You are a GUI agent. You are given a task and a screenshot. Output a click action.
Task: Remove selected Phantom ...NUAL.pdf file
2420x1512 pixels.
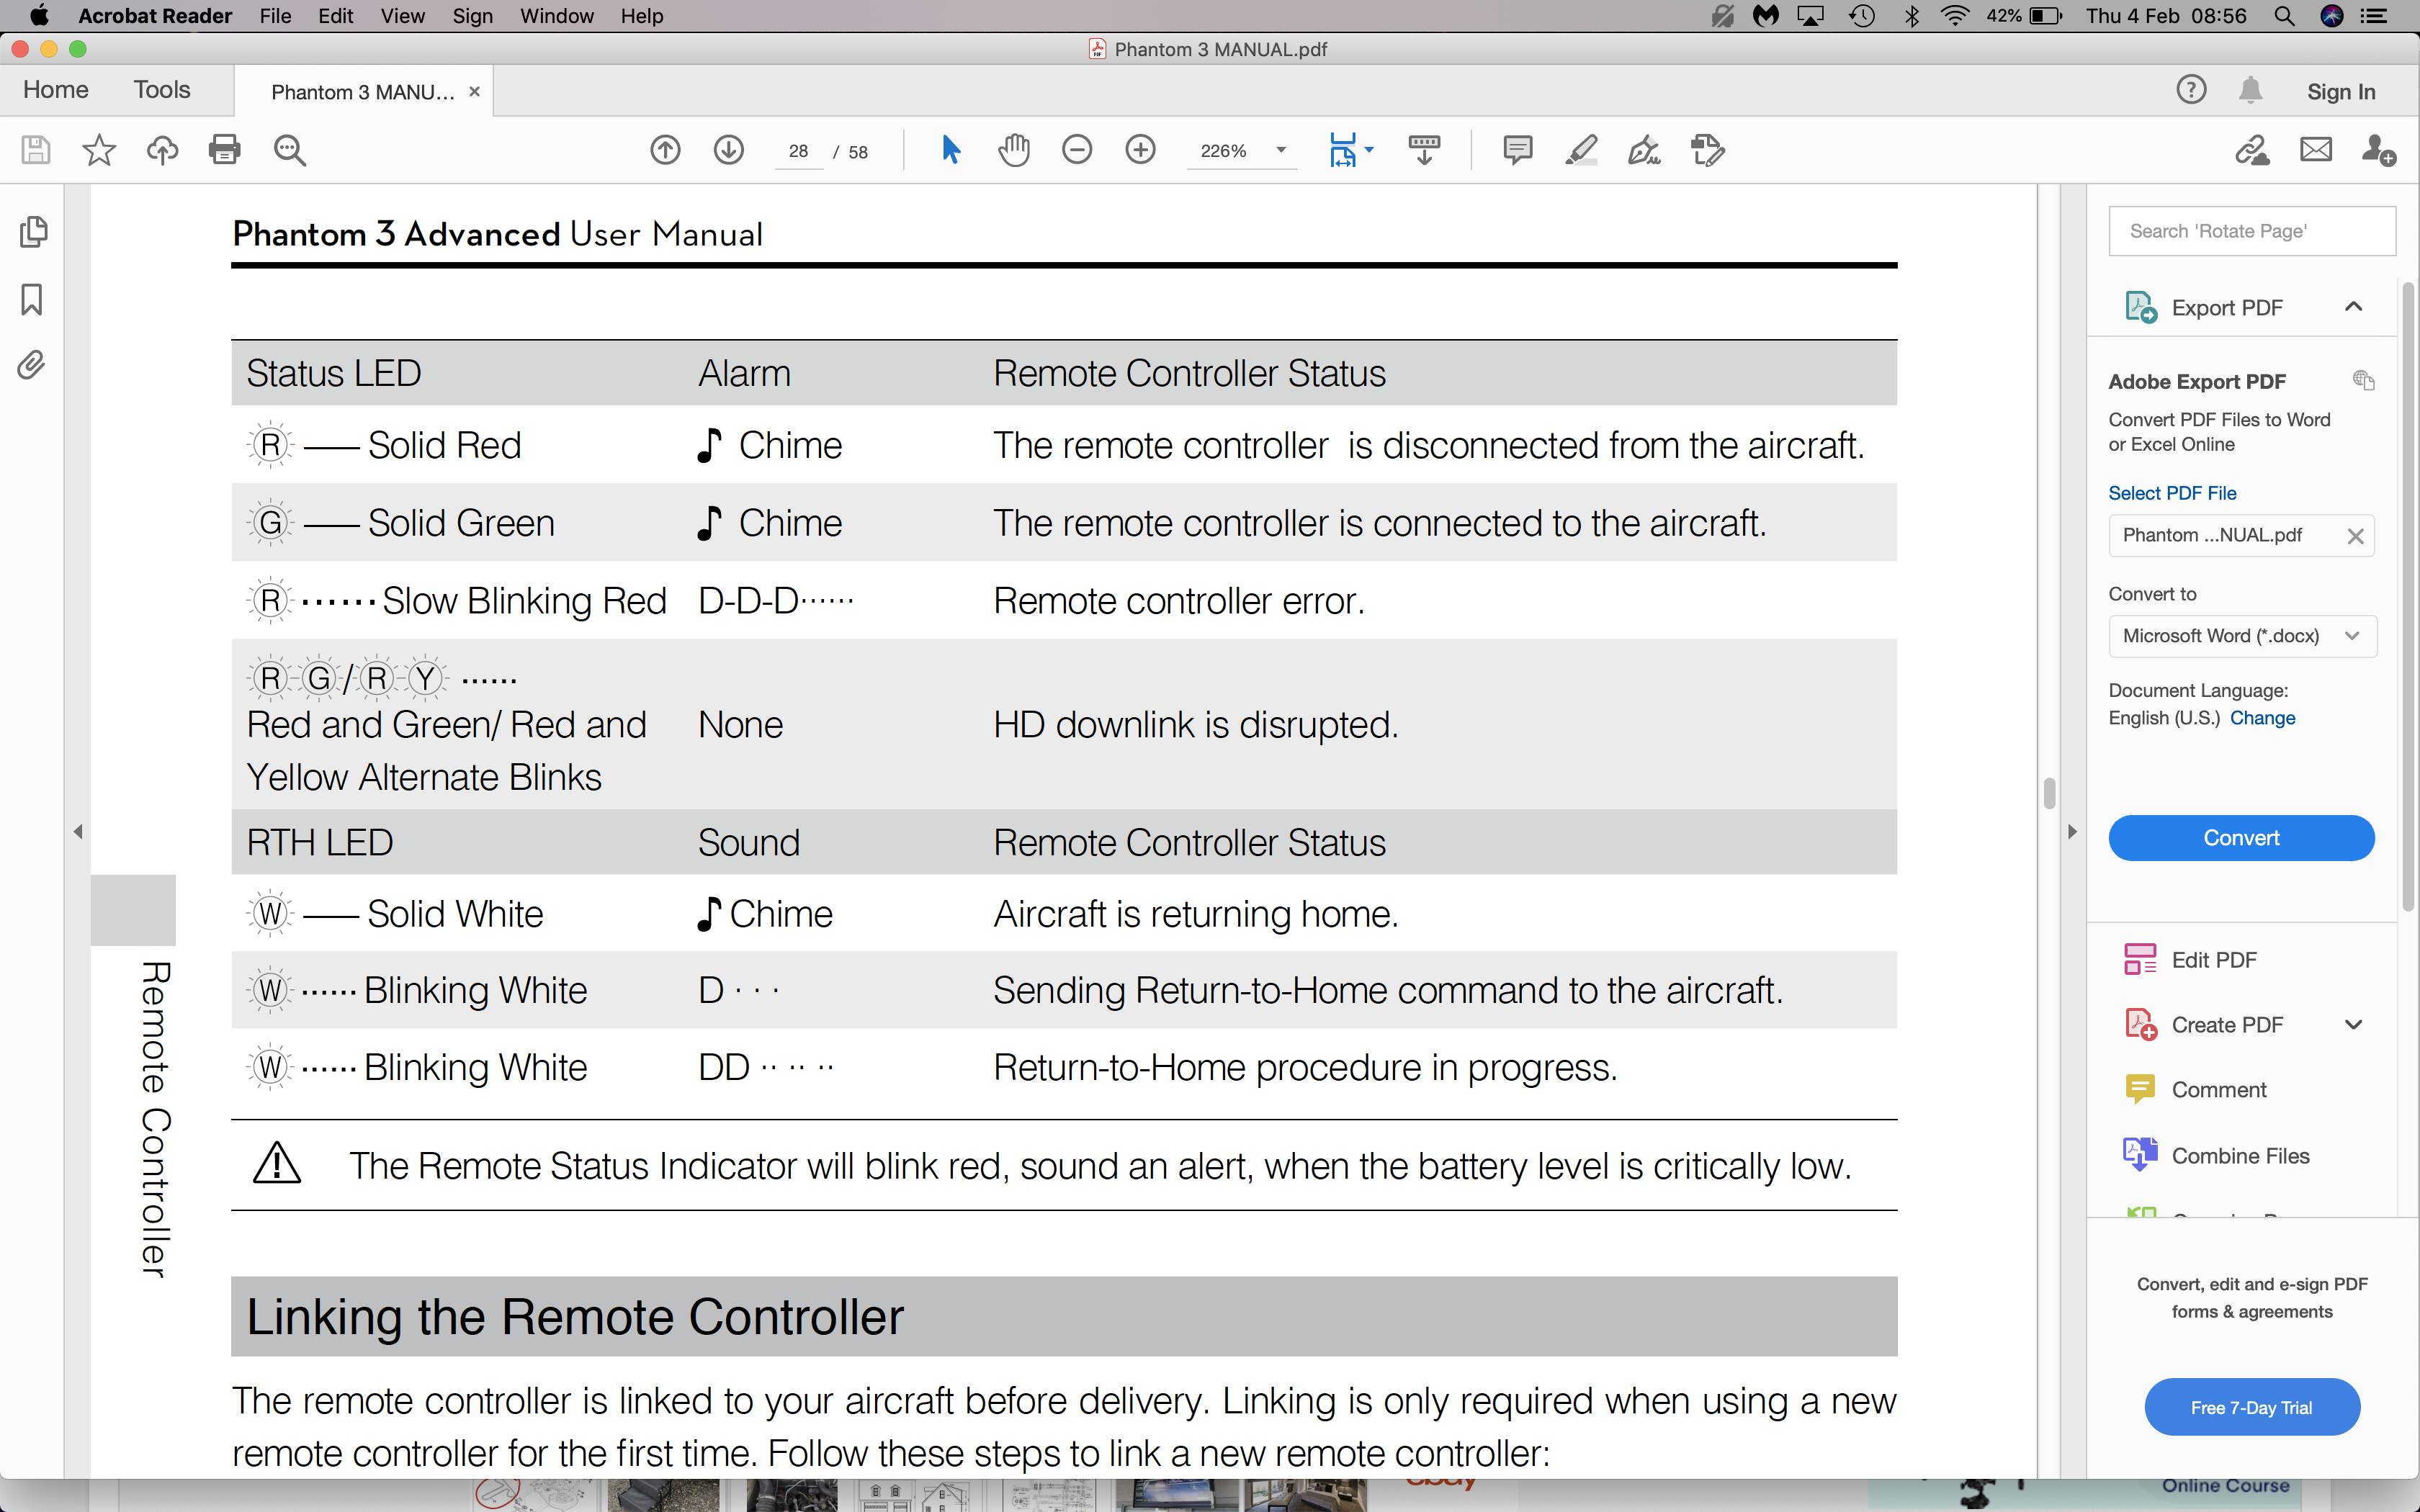pos(2355,536)
